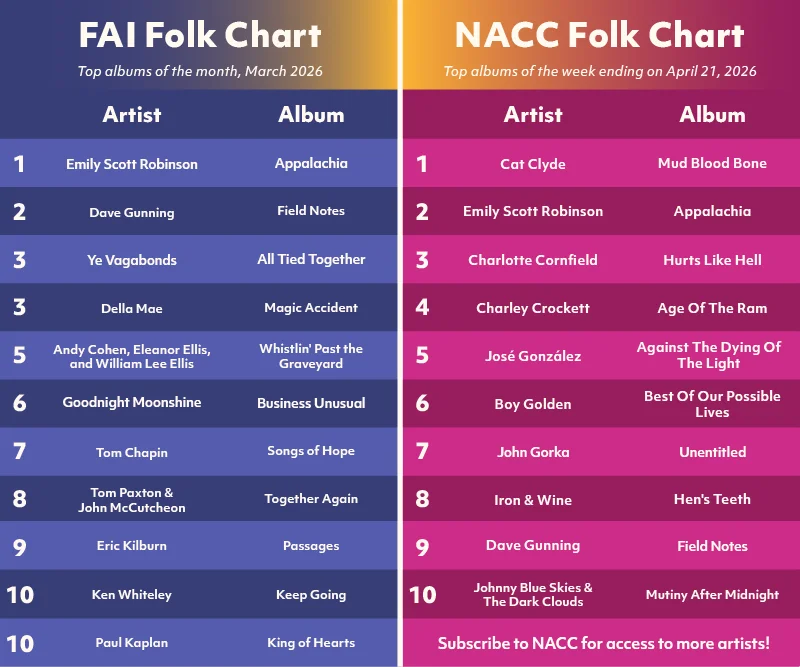Click the King of Hearts album
This screenshot has width=800, height=667.
click(311, 643)
